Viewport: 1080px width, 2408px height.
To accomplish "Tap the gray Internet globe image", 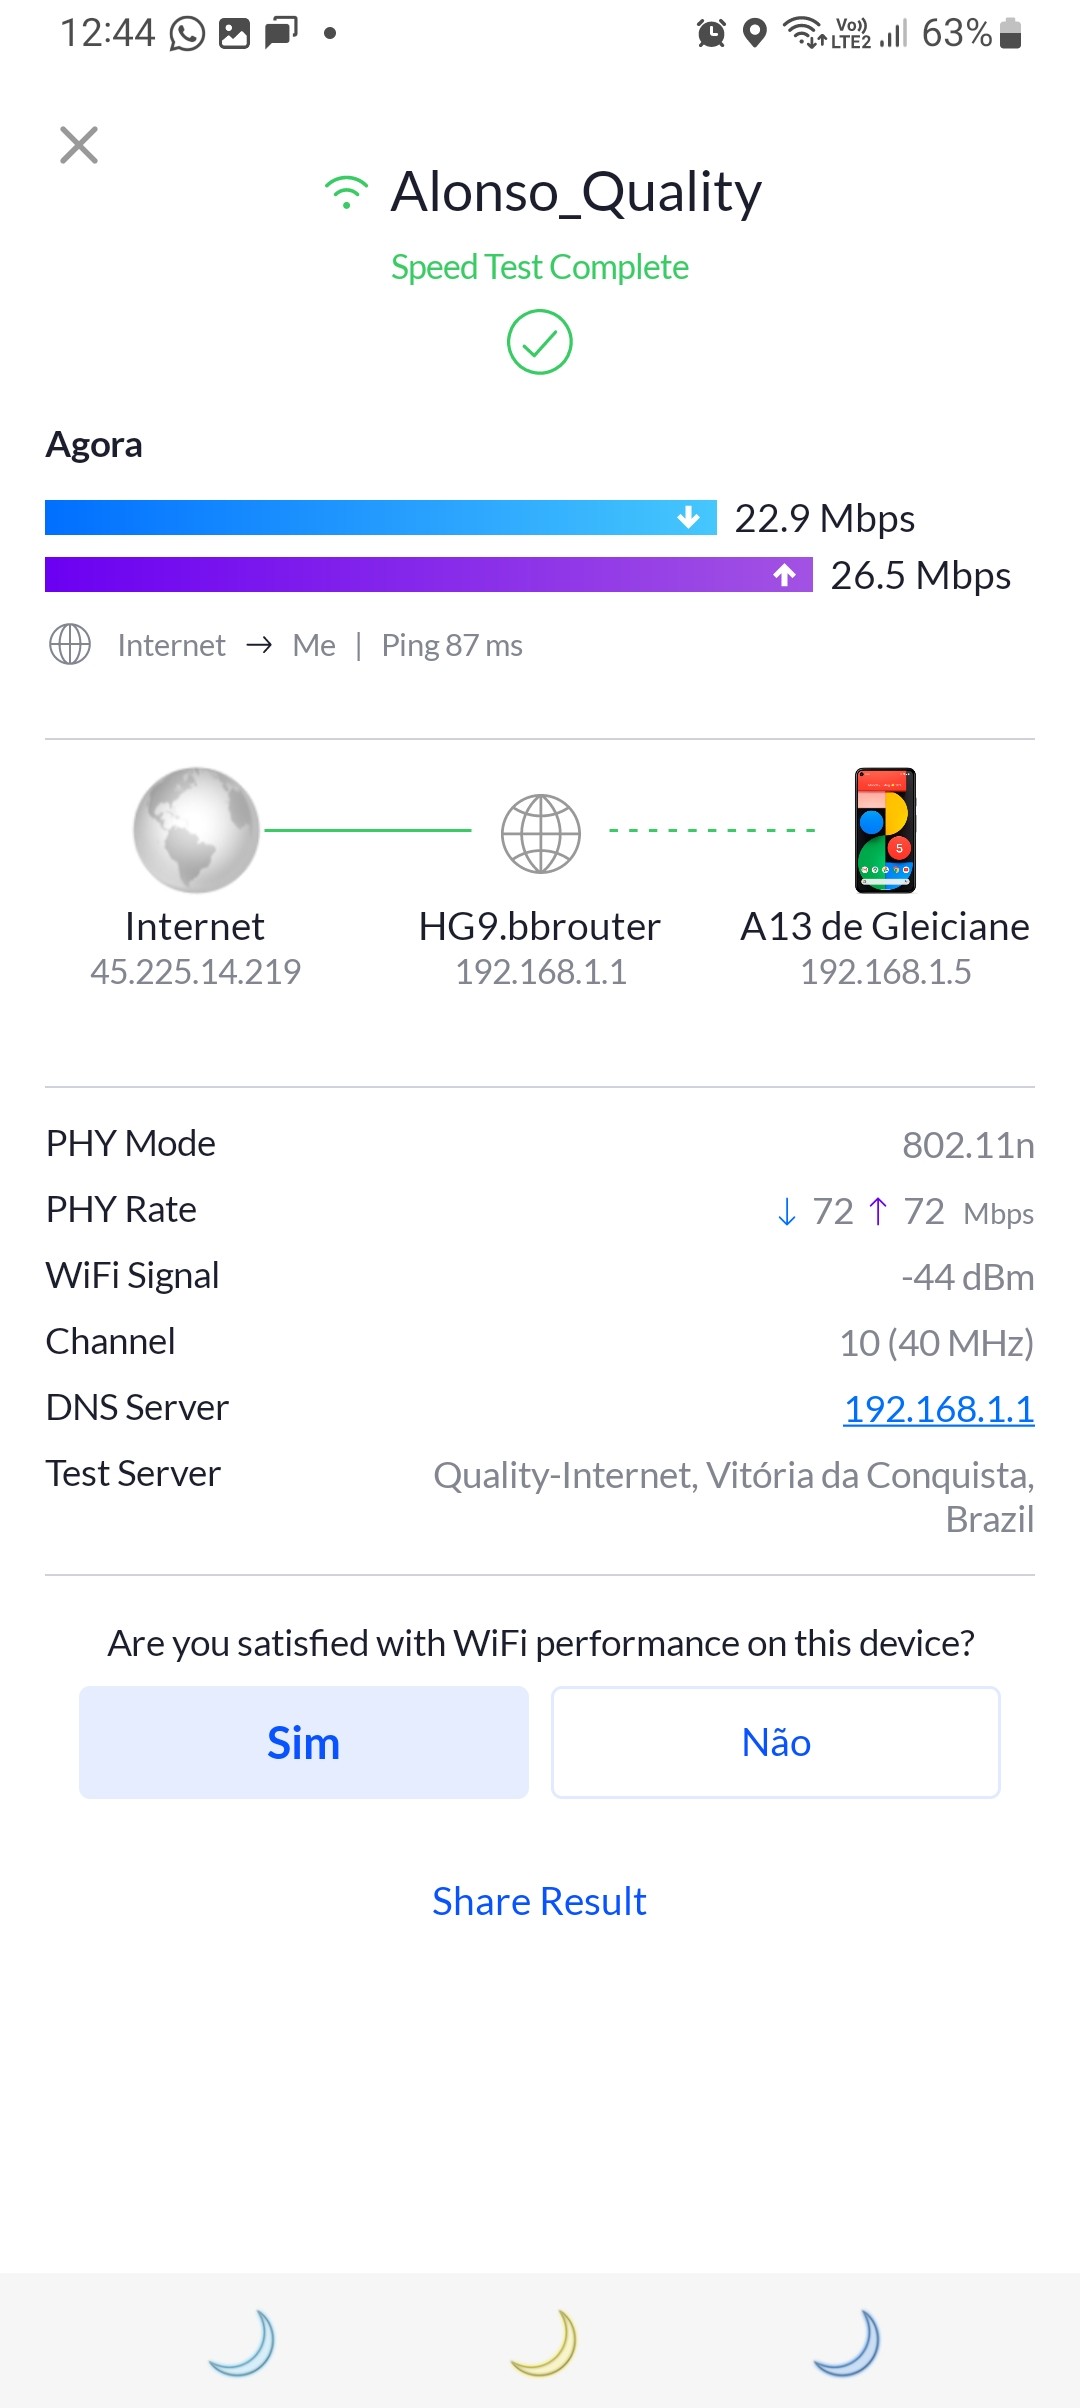I will coord(196,830).
